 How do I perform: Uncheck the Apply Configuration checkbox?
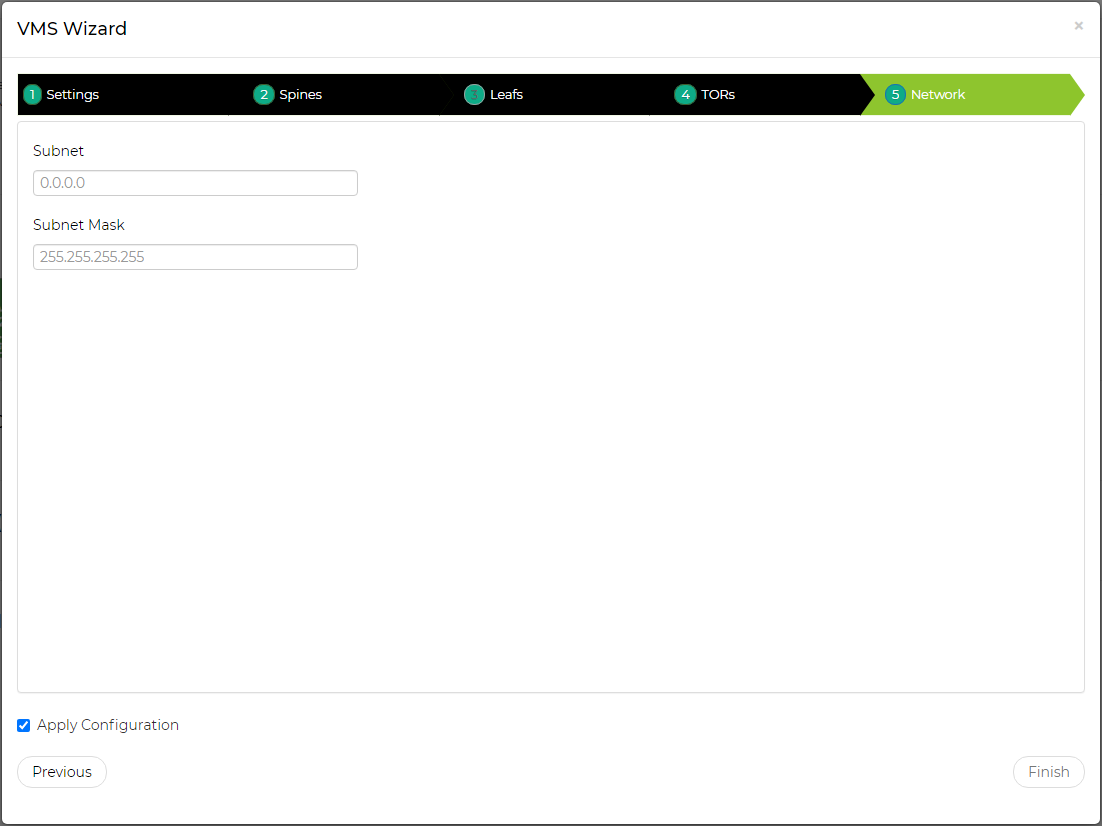pyautogui.click(x=24, y=726)
